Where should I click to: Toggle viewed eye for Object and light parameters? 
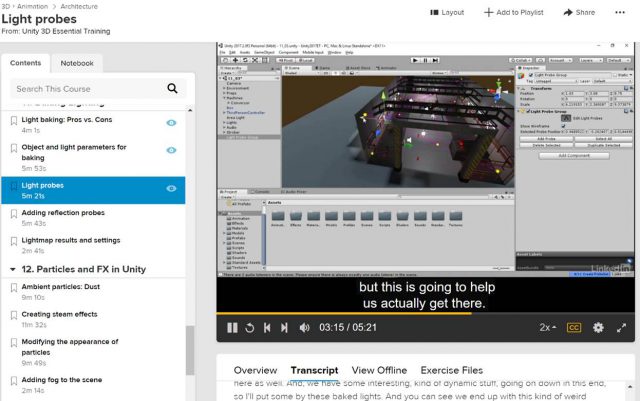coord(171,150)
